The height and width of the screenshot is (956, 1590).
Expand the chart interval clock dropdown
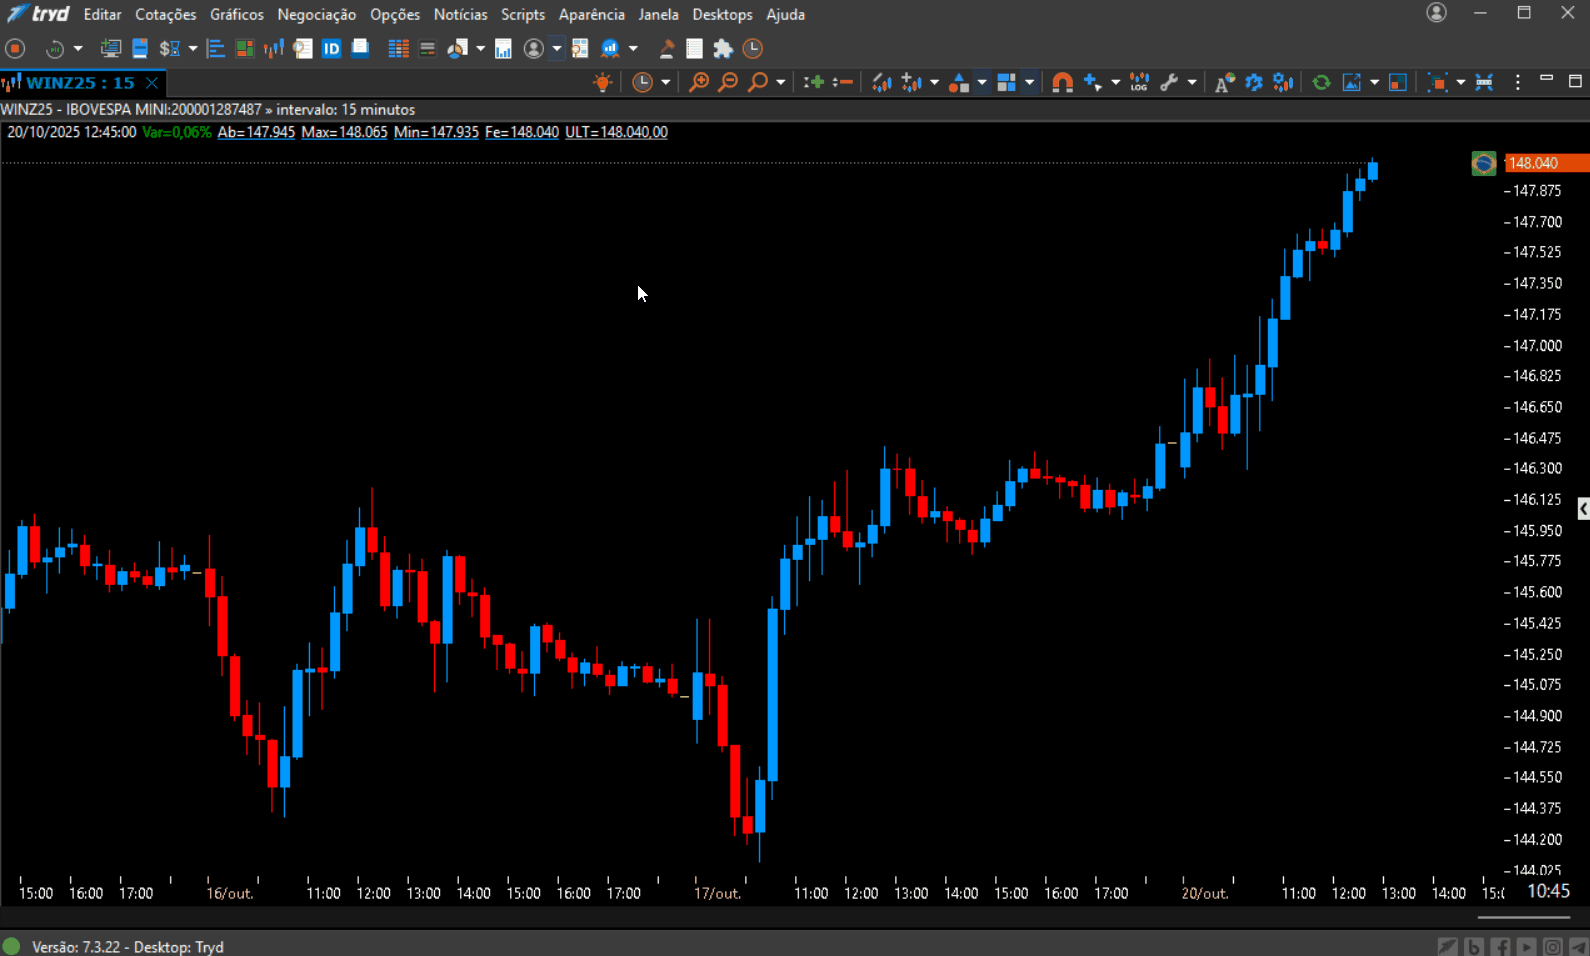[x=666, y=83]
